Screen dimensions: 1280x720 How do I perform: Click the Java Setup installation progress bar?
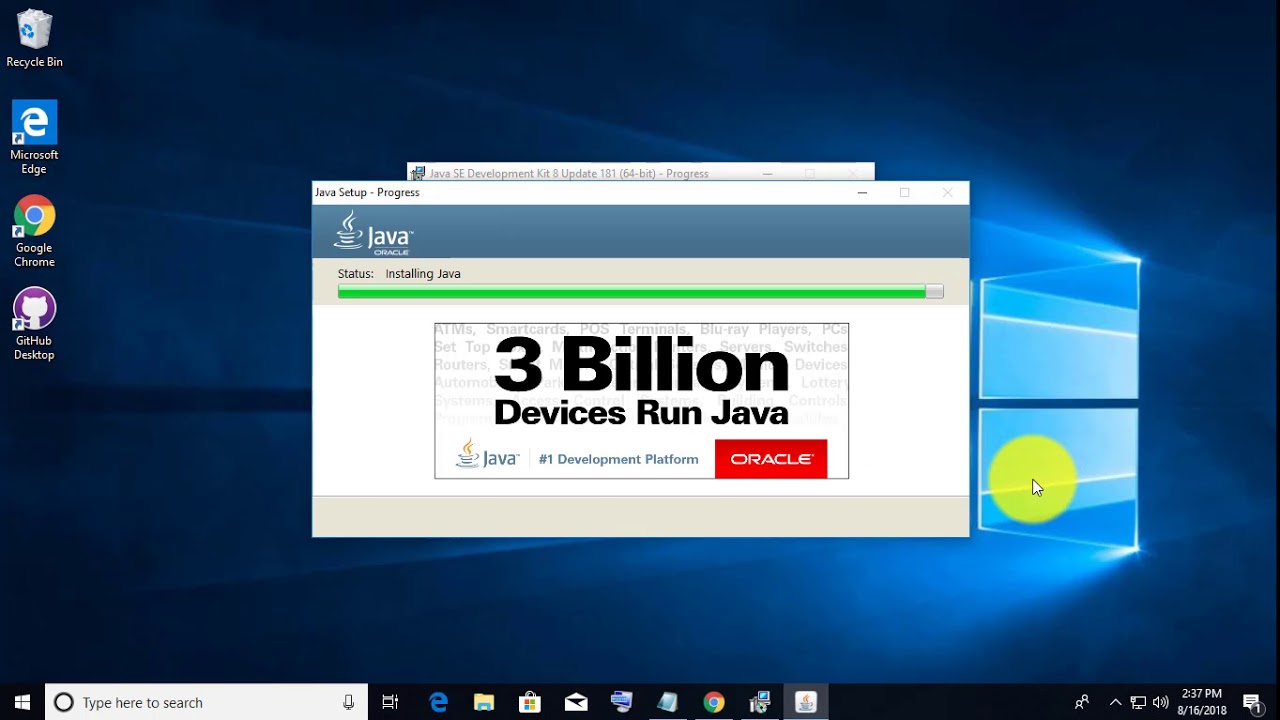(640, 292)
